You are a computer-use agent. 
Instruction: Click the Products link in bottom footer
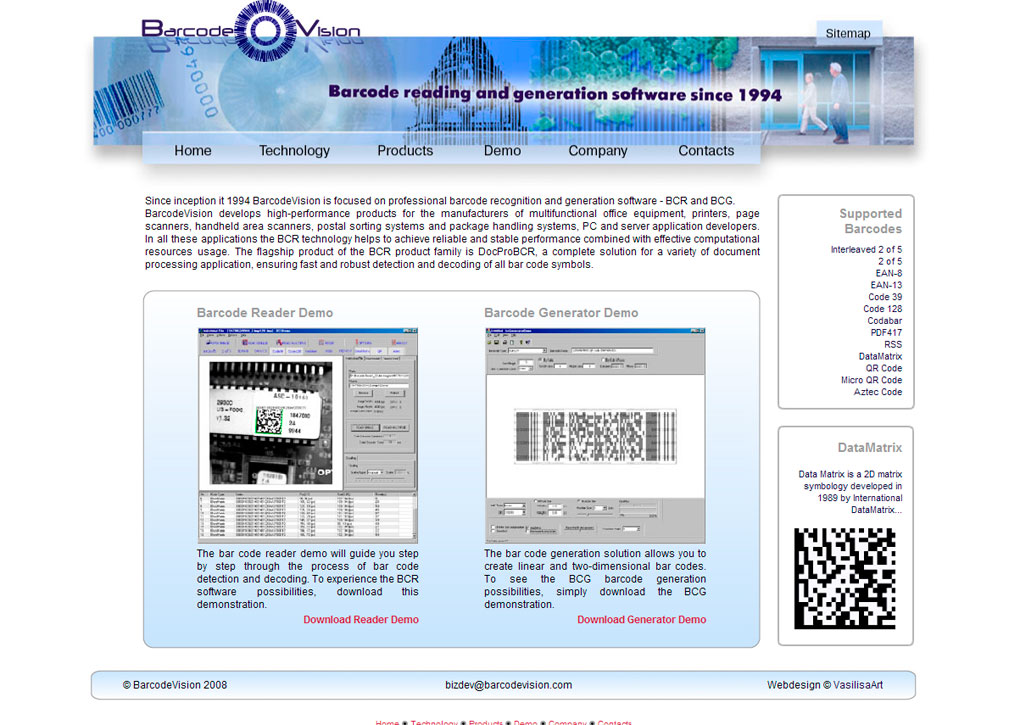pyautogui.click(x=486, y=722)
